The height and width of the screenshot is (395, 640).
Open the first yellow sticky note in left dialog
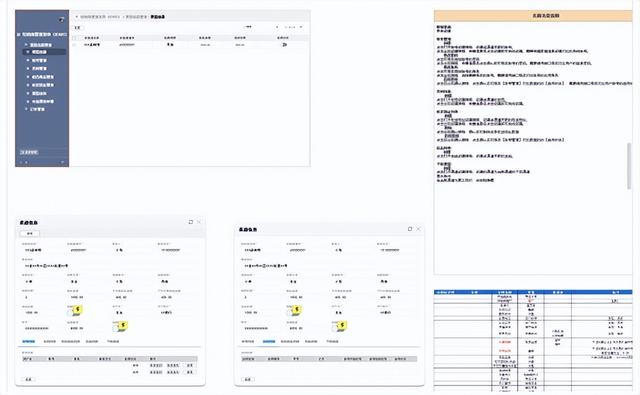point(78,310)
